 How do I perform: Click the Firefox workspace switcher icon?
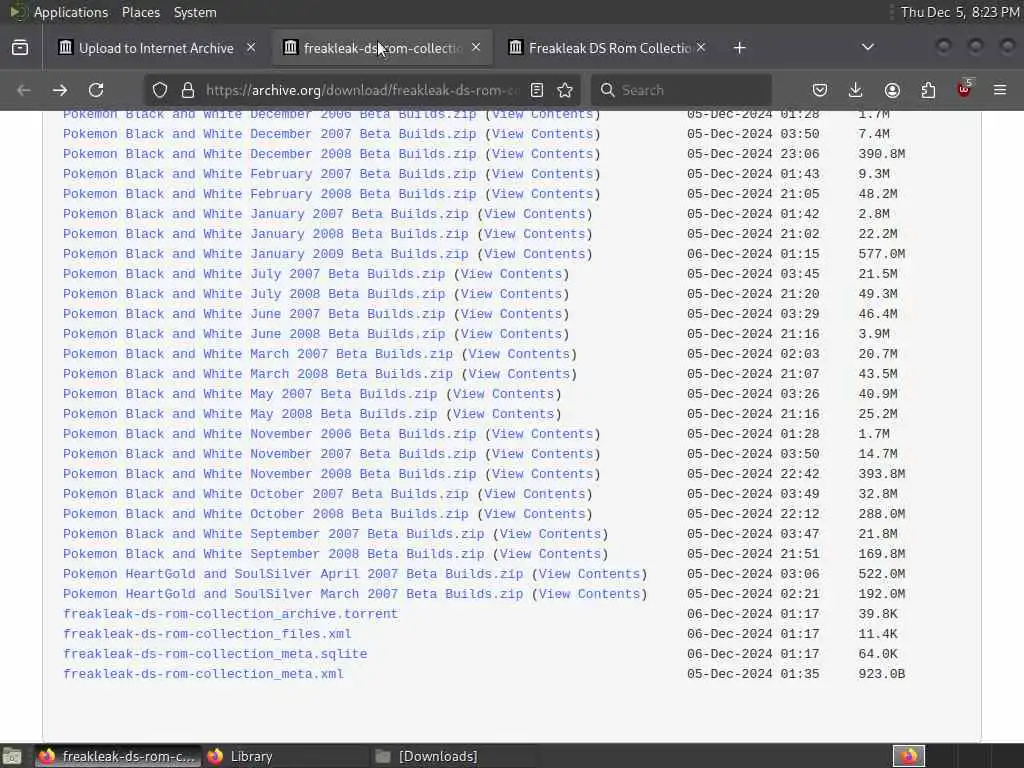coord(908,756)
